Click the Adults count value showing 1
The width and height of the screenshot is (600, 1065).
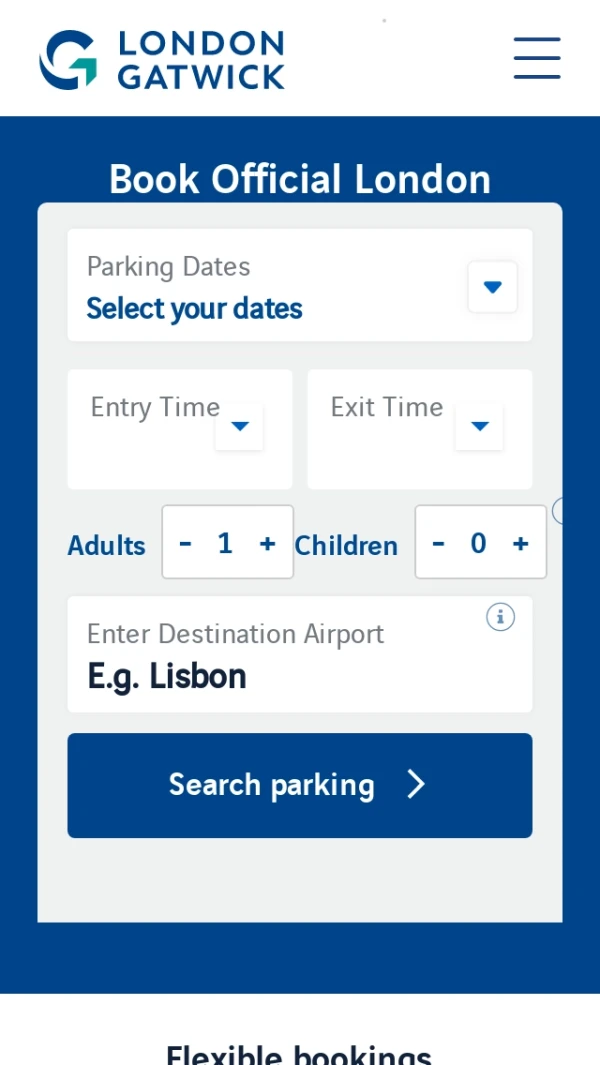tap(226, 543)
